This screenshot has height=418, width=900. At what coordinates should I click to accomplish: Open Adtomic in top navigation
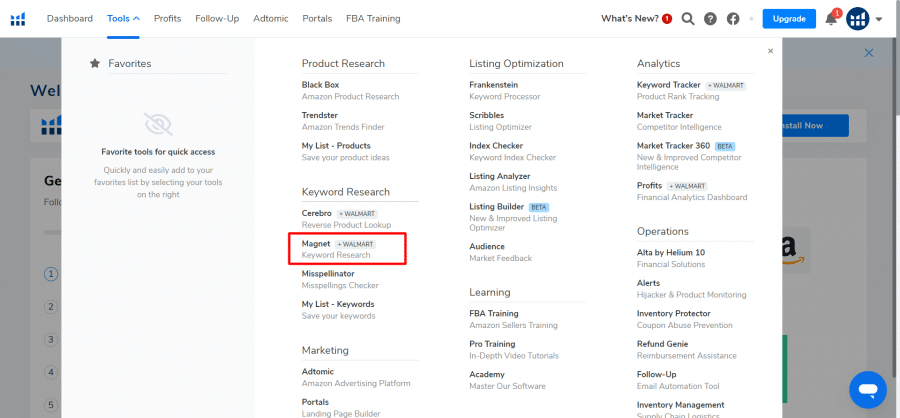tap(271, 18)
